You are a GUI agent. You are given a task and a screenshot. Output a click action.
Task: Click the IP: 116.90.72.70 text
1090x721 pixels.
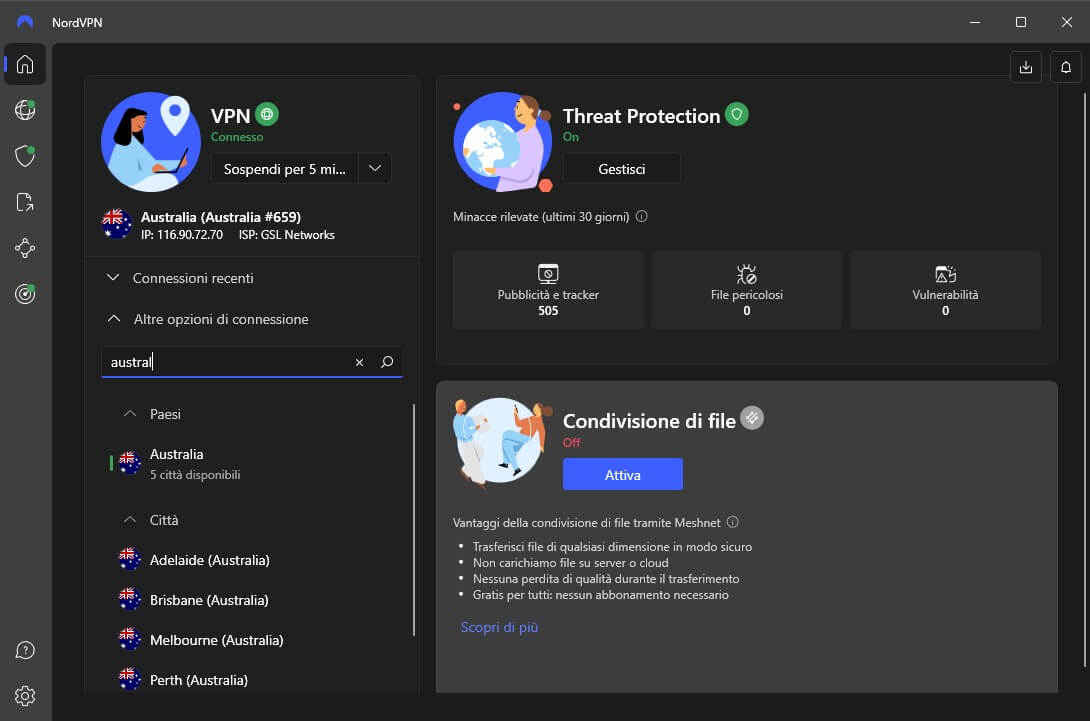point(182,235)
